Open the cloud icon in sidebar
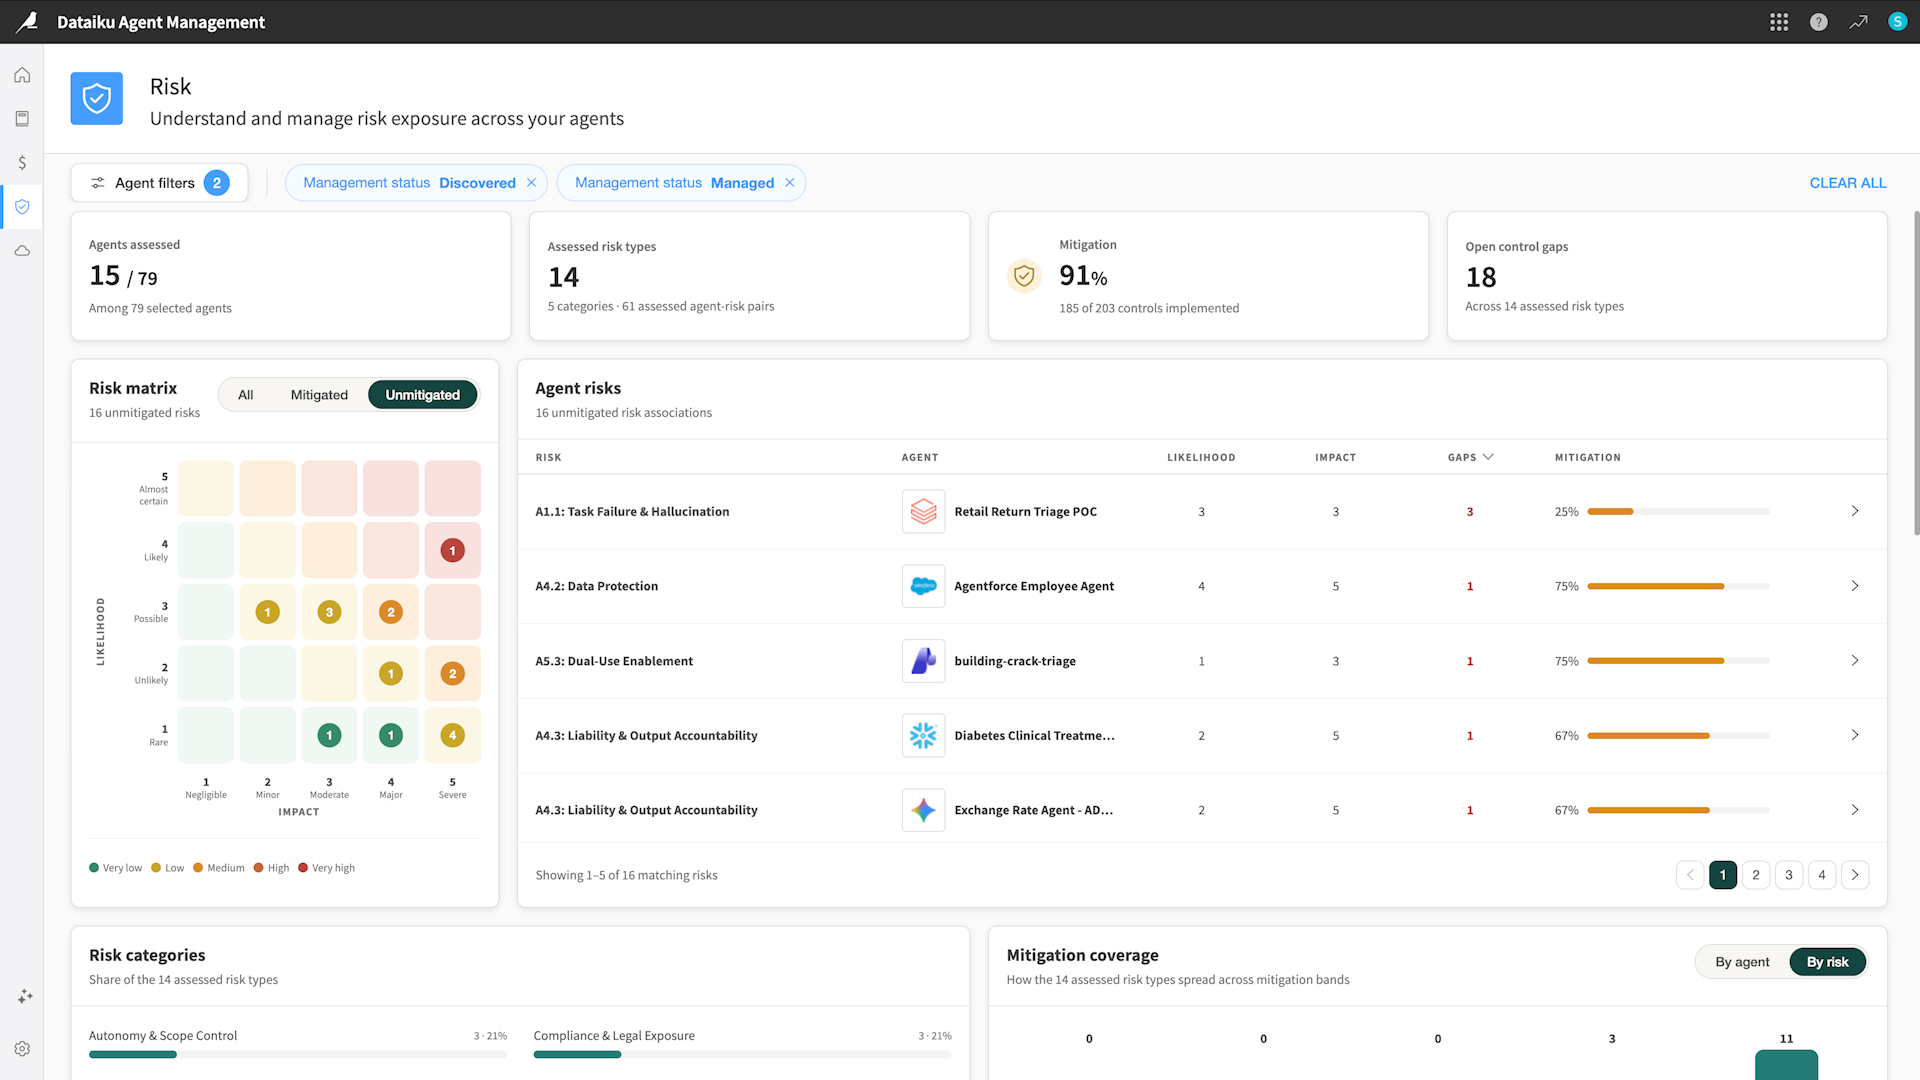Screen dimensions: 1920x1080 22,251
